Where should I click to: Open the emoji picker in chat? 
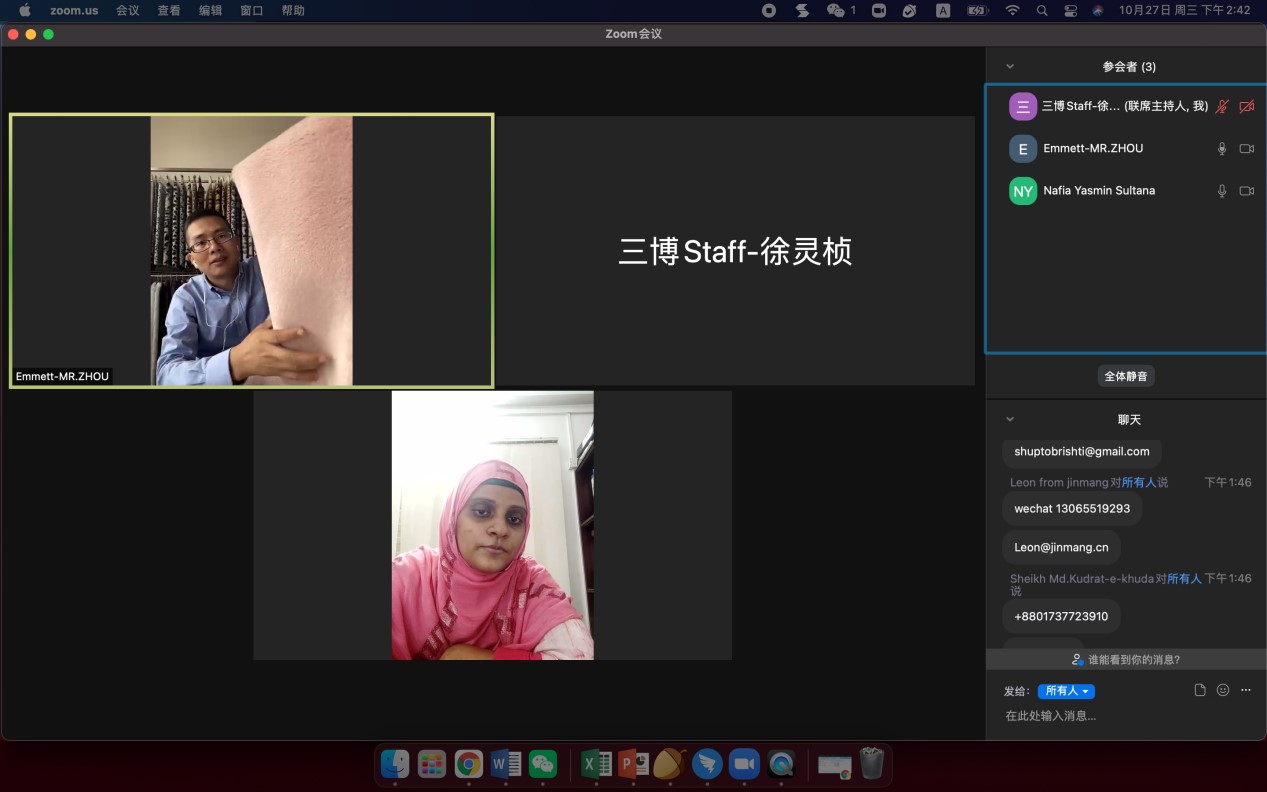[x=1223, y=690]
